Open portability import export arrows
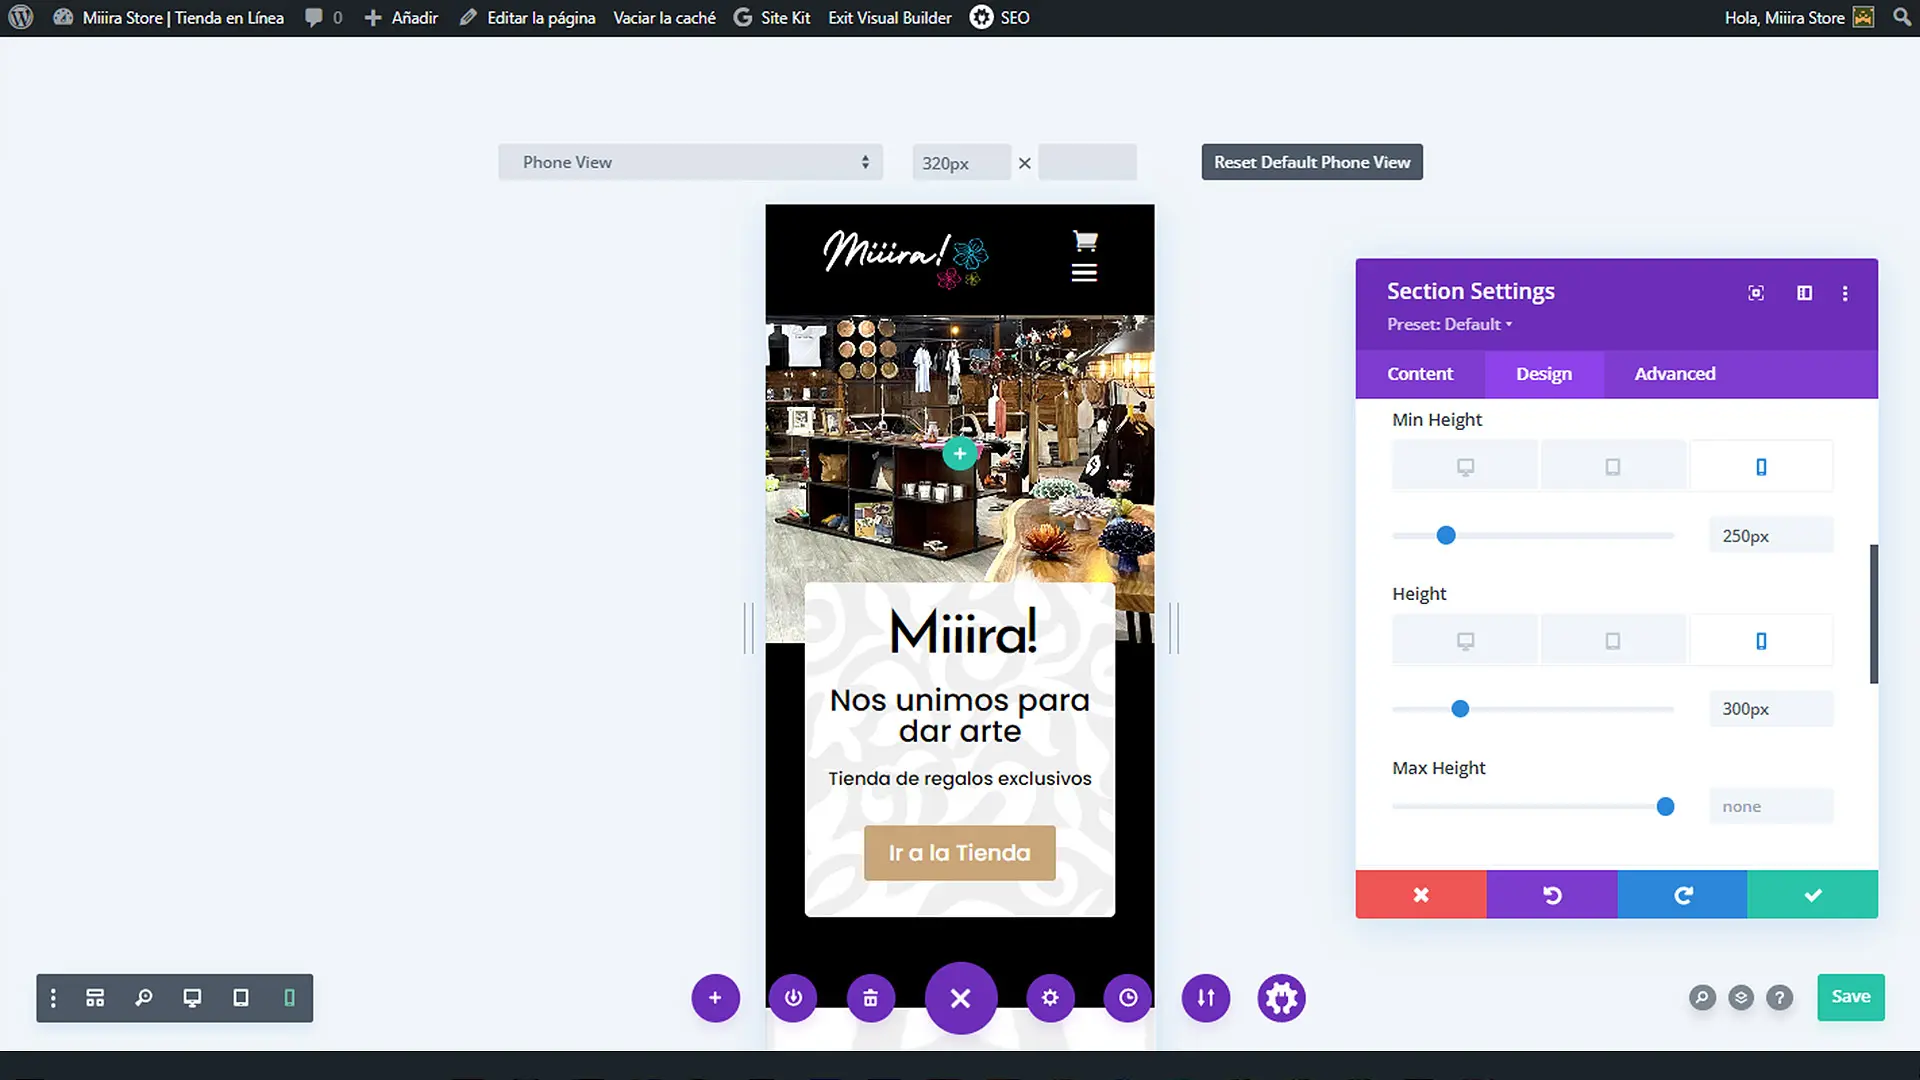This screenshot has height=1080, width=1920. (x=1206, y=998)
